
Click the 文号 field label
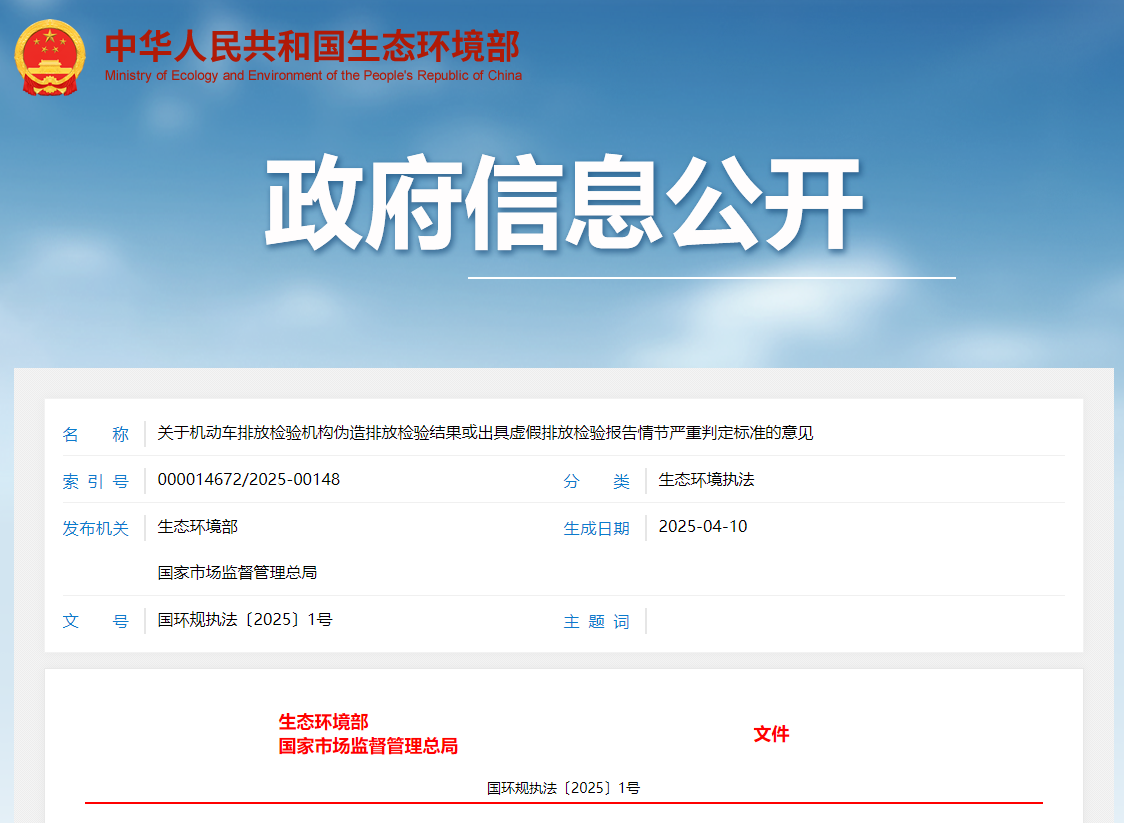coord(95,622)
